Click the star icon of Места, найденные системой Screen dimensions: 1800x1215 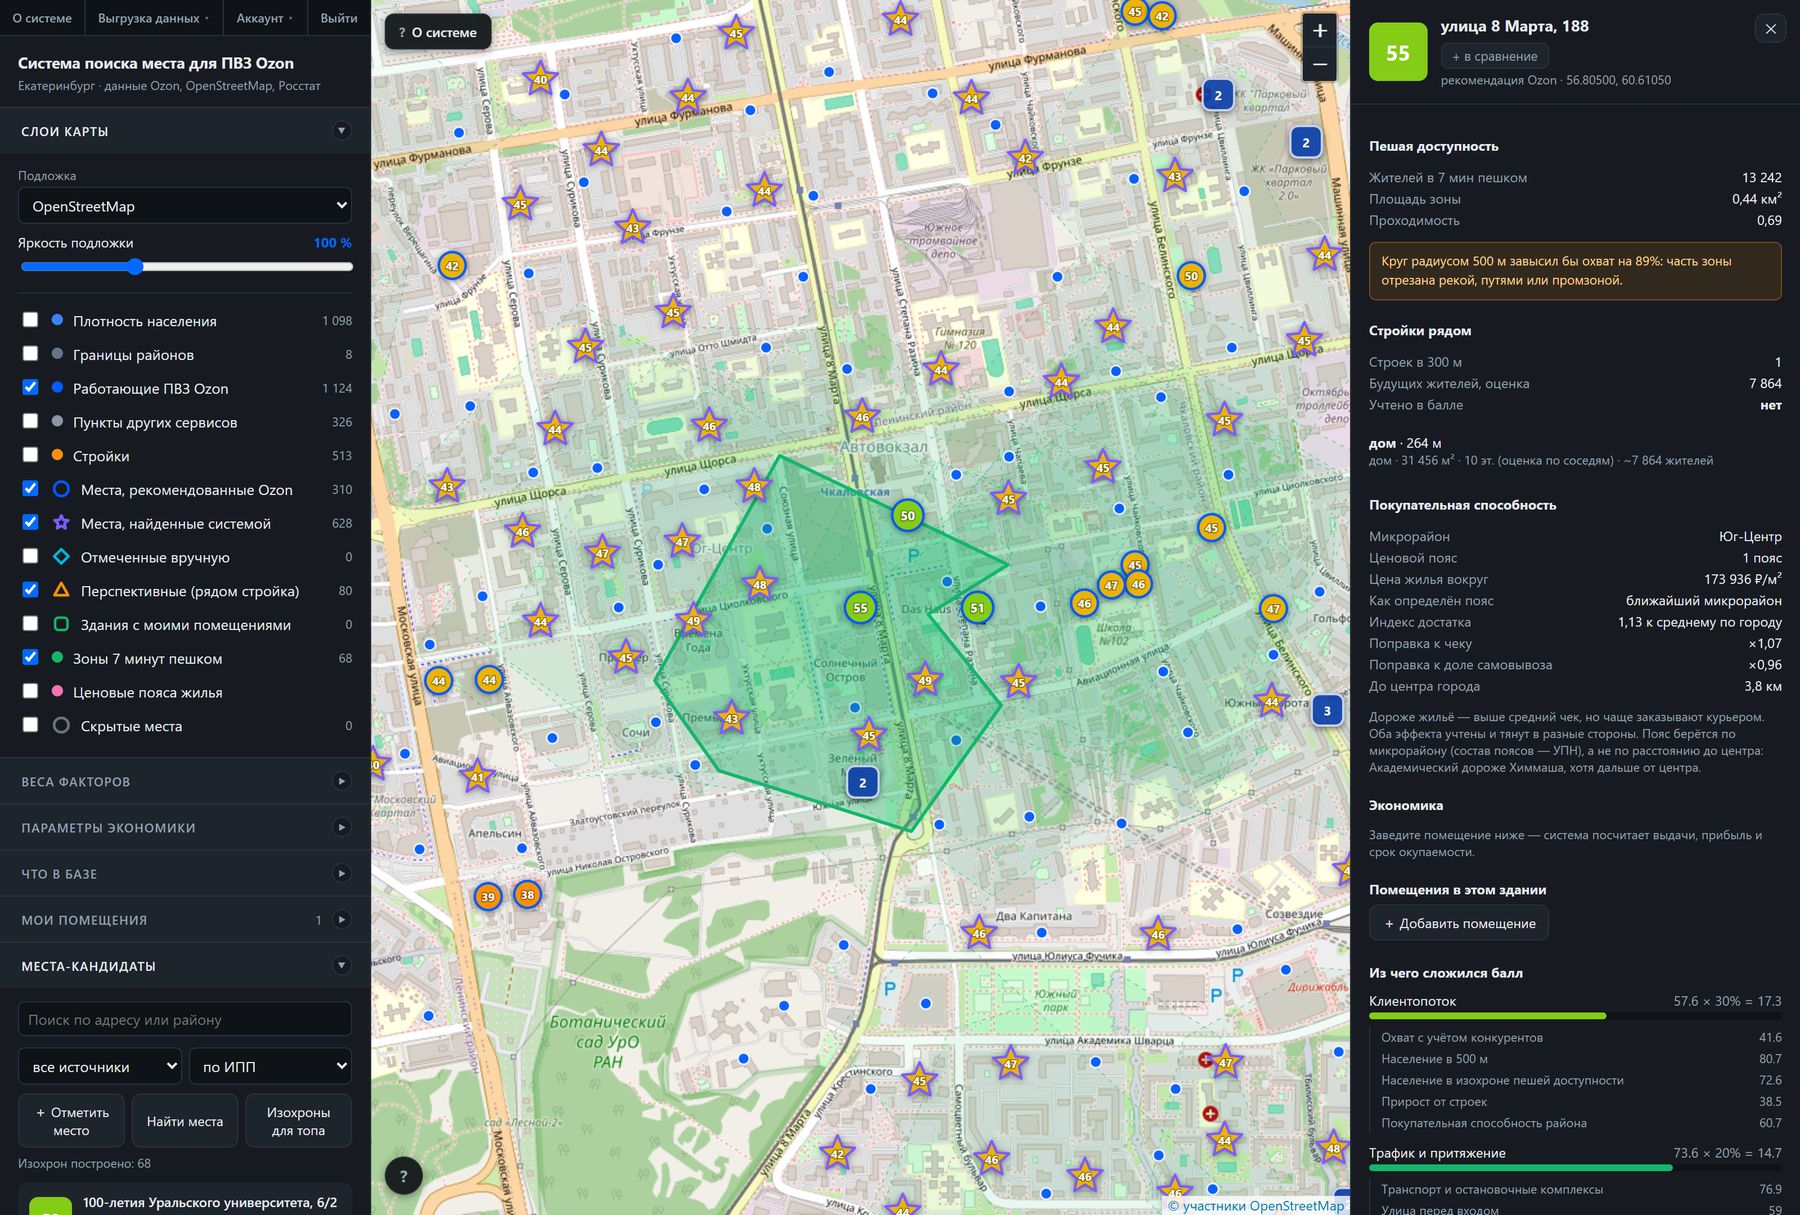(x=61, y=523)
